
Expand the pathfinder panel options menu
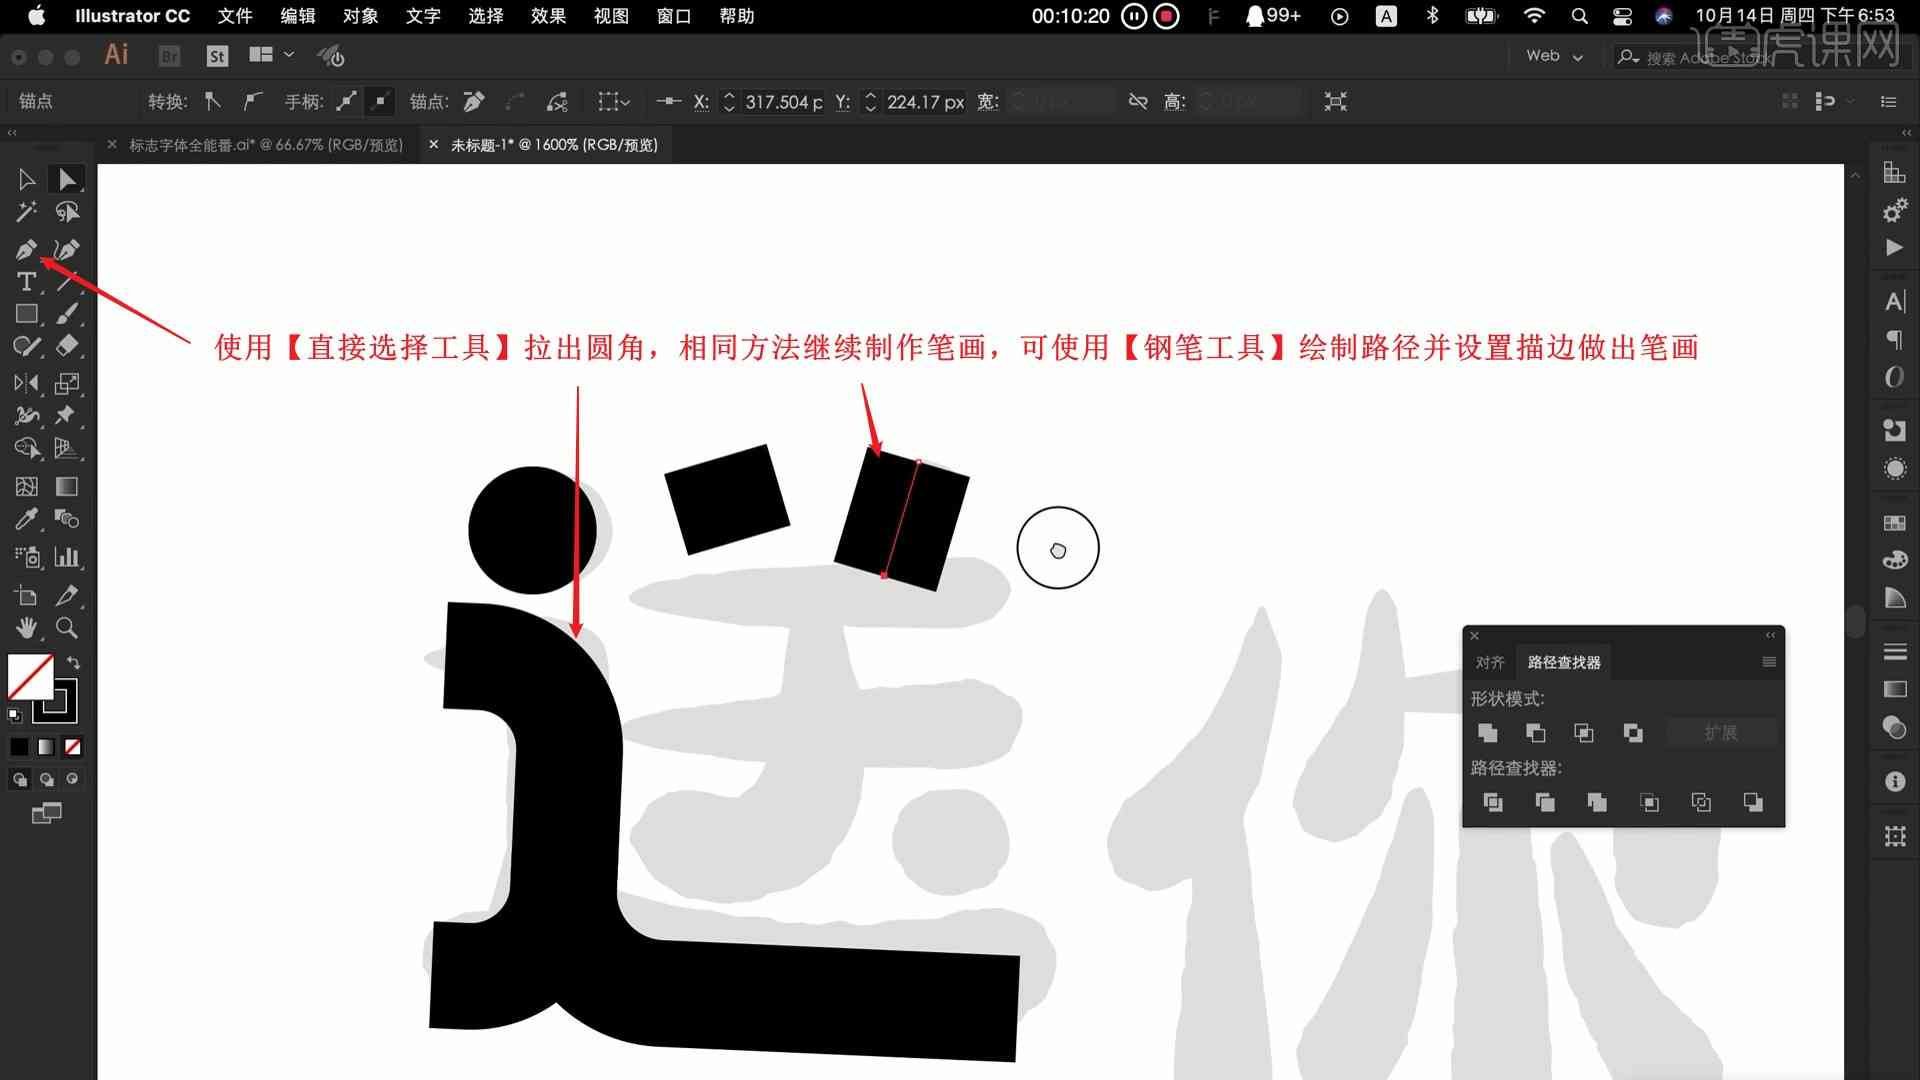coord(1767,662)
